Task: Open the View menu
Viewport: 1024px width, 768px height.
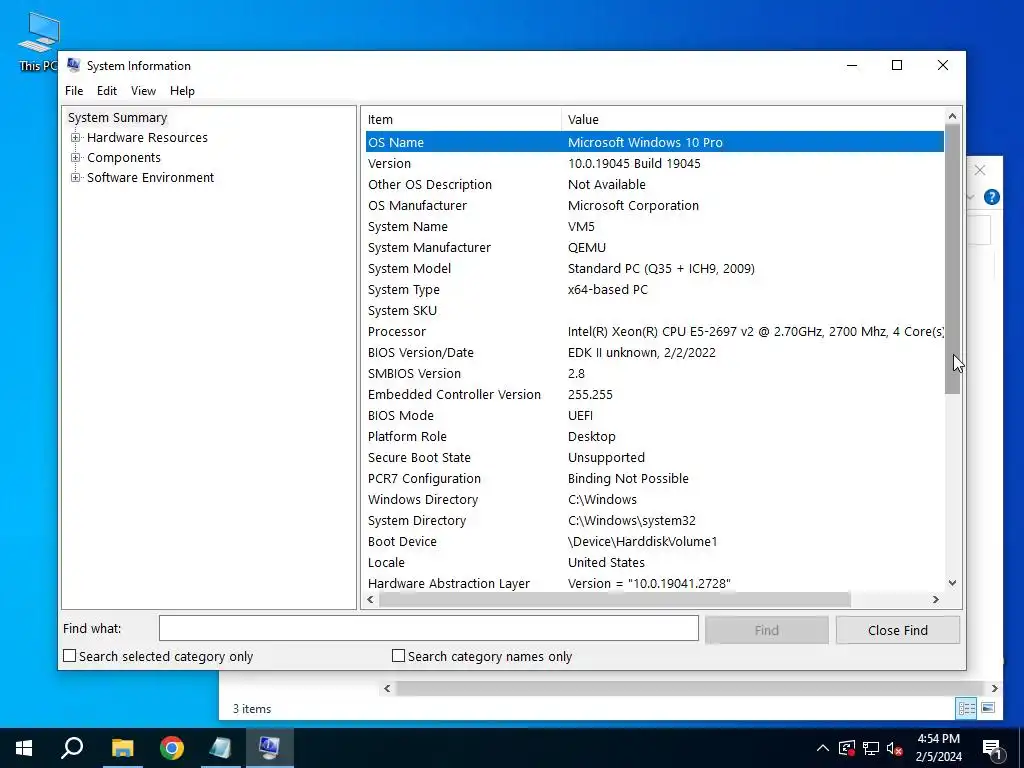Action: click(143, 91)
